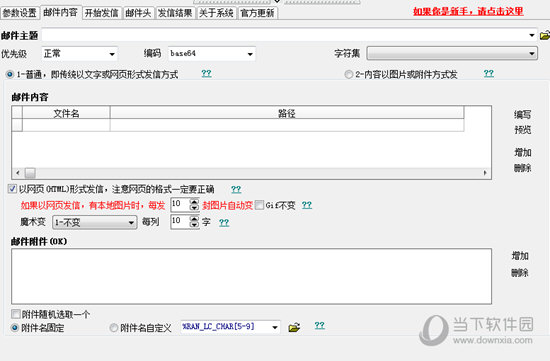
Task: Click 预览 to preview mail content
Action: click(x=522, y=130)
